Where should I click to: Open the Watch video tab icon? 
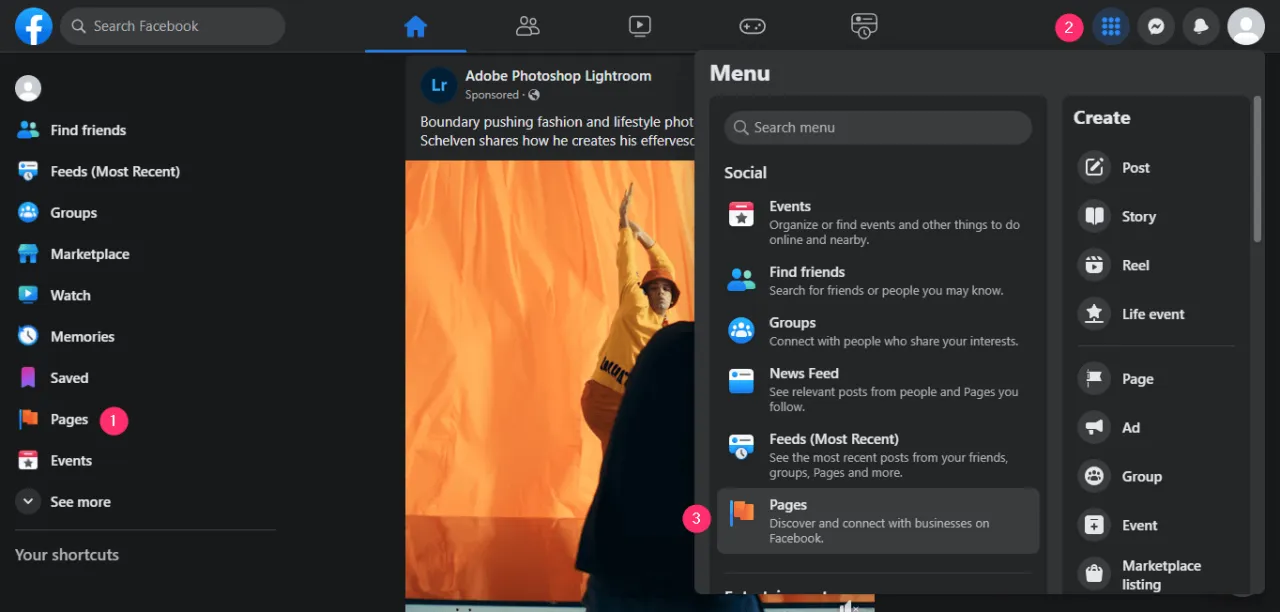(640, 26)
